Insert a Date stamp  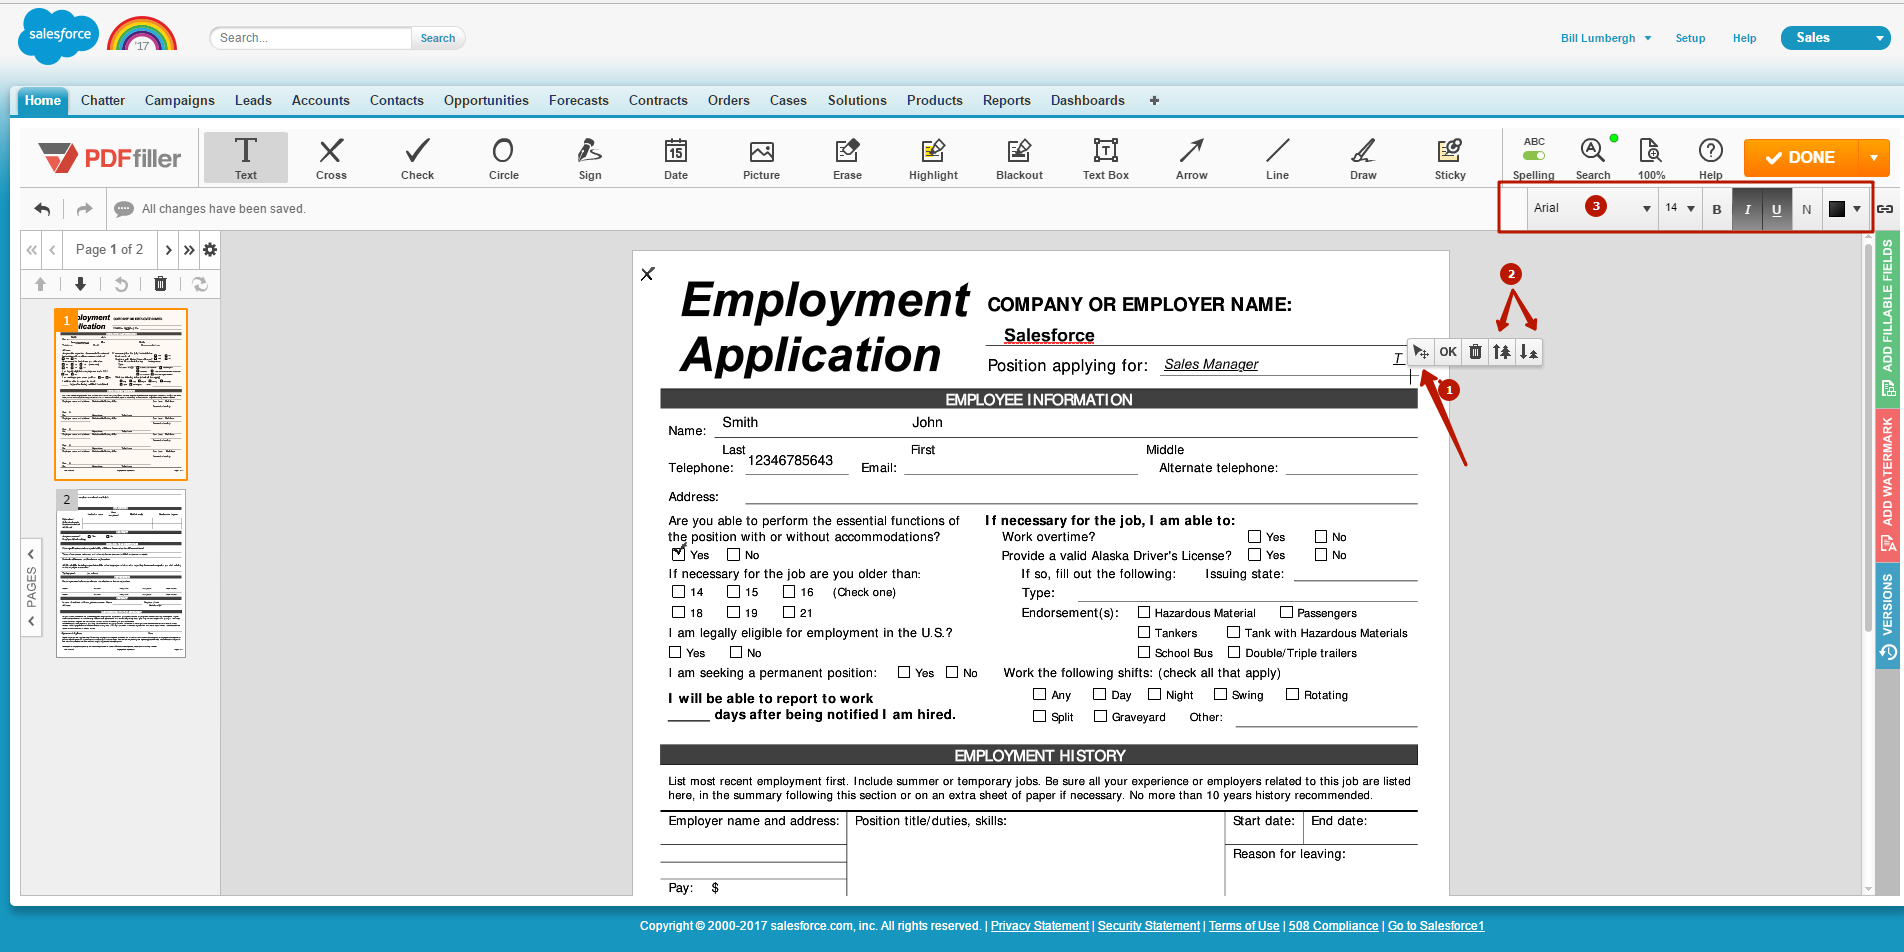676,158
